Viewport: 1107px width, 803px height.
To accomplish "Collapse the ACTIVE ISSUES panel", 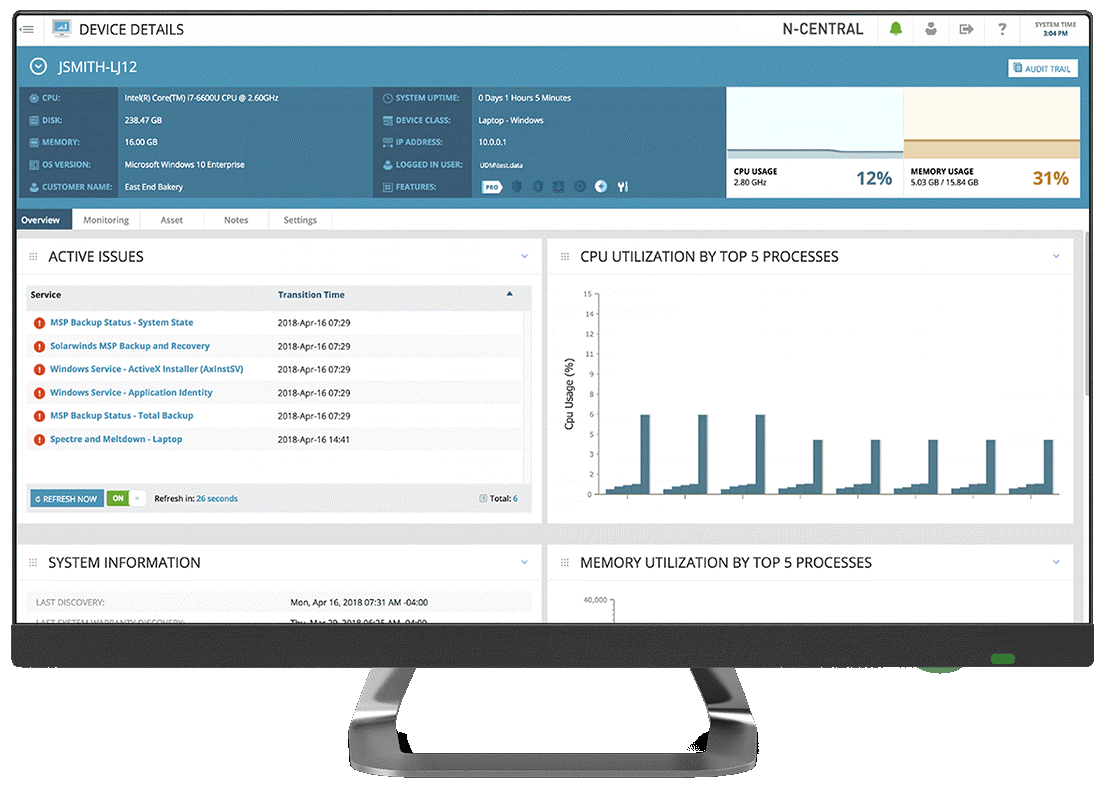I will [525, 256].
